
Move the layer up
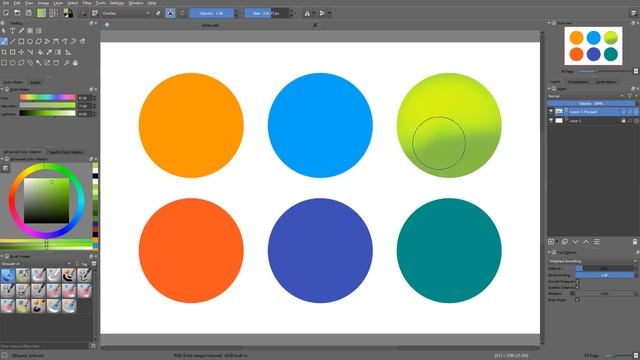(x=586, y=242)
